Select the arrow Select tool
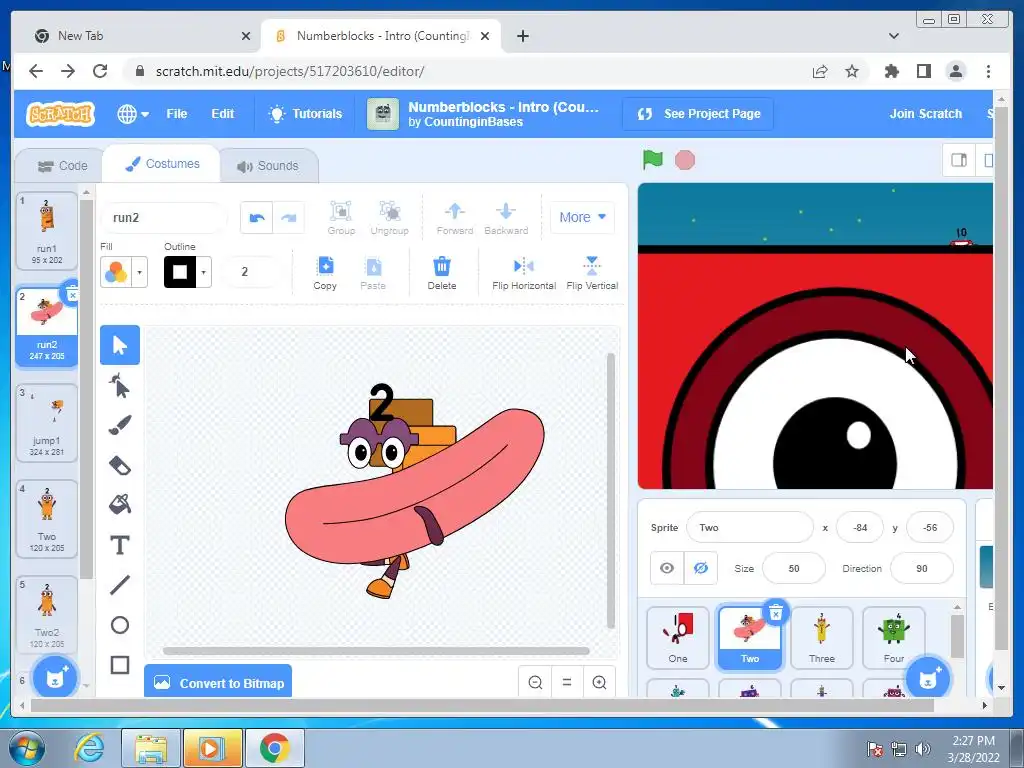Viewport: 1024px width, 768px height. pos(120,345)
